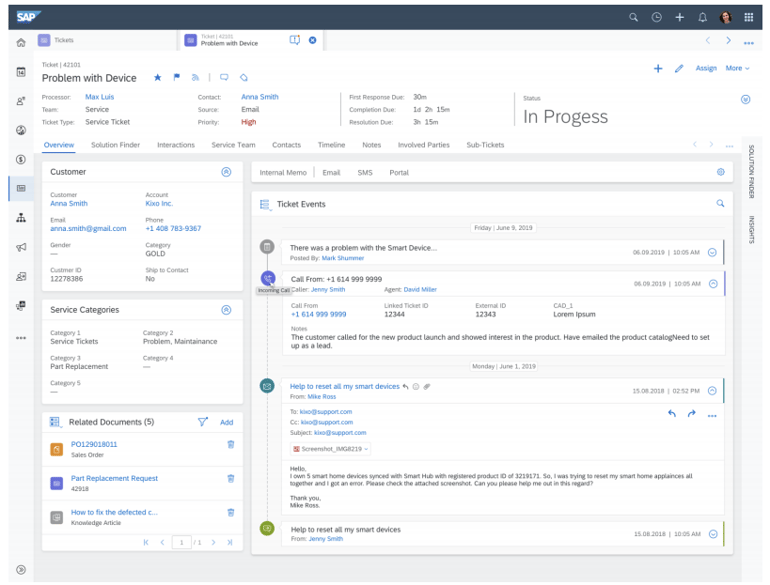
Task: Expand the Smart Device problem event
Action: coord(712,252)
